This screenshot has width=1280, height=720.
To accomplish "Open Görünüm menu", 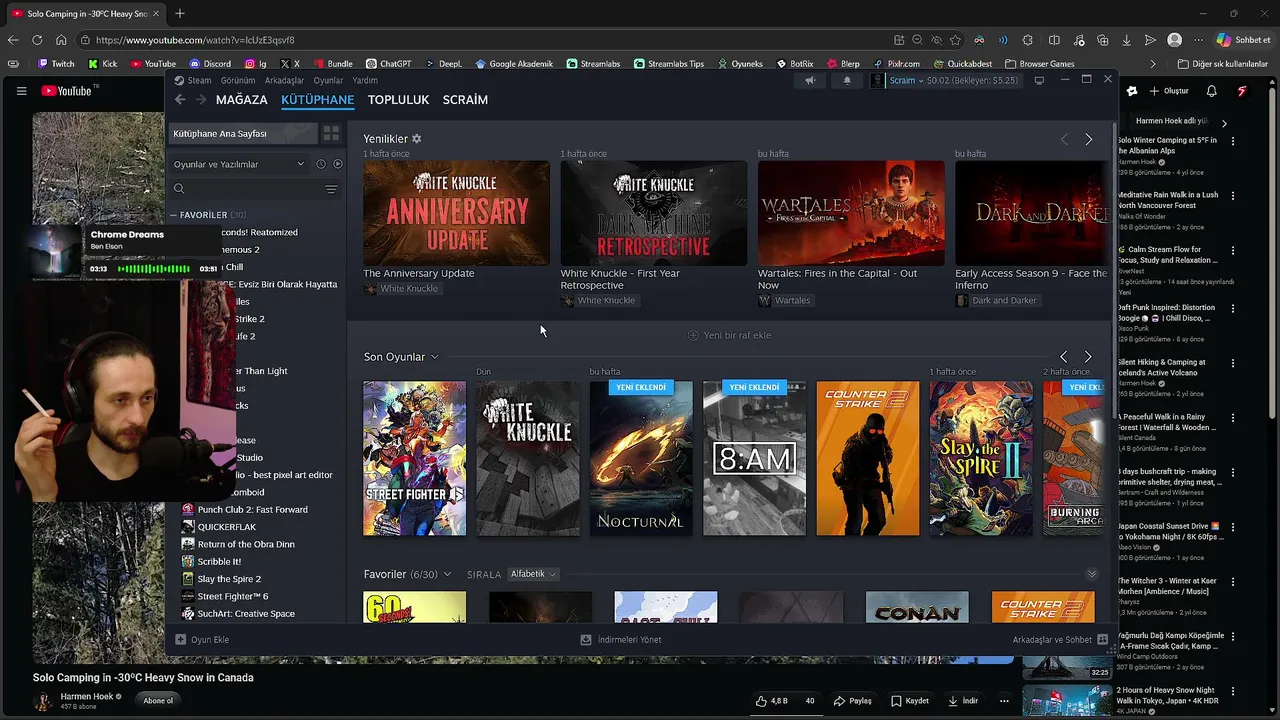I will pyautogui.click(x=238, y=81).
